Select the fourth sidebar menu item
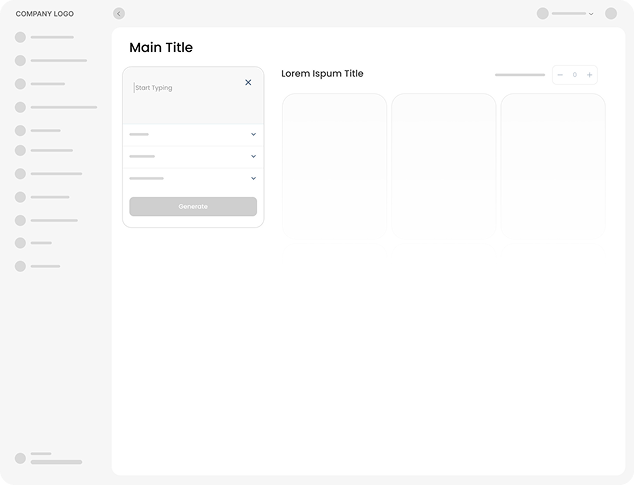634x485 pixels. point(62,107)
